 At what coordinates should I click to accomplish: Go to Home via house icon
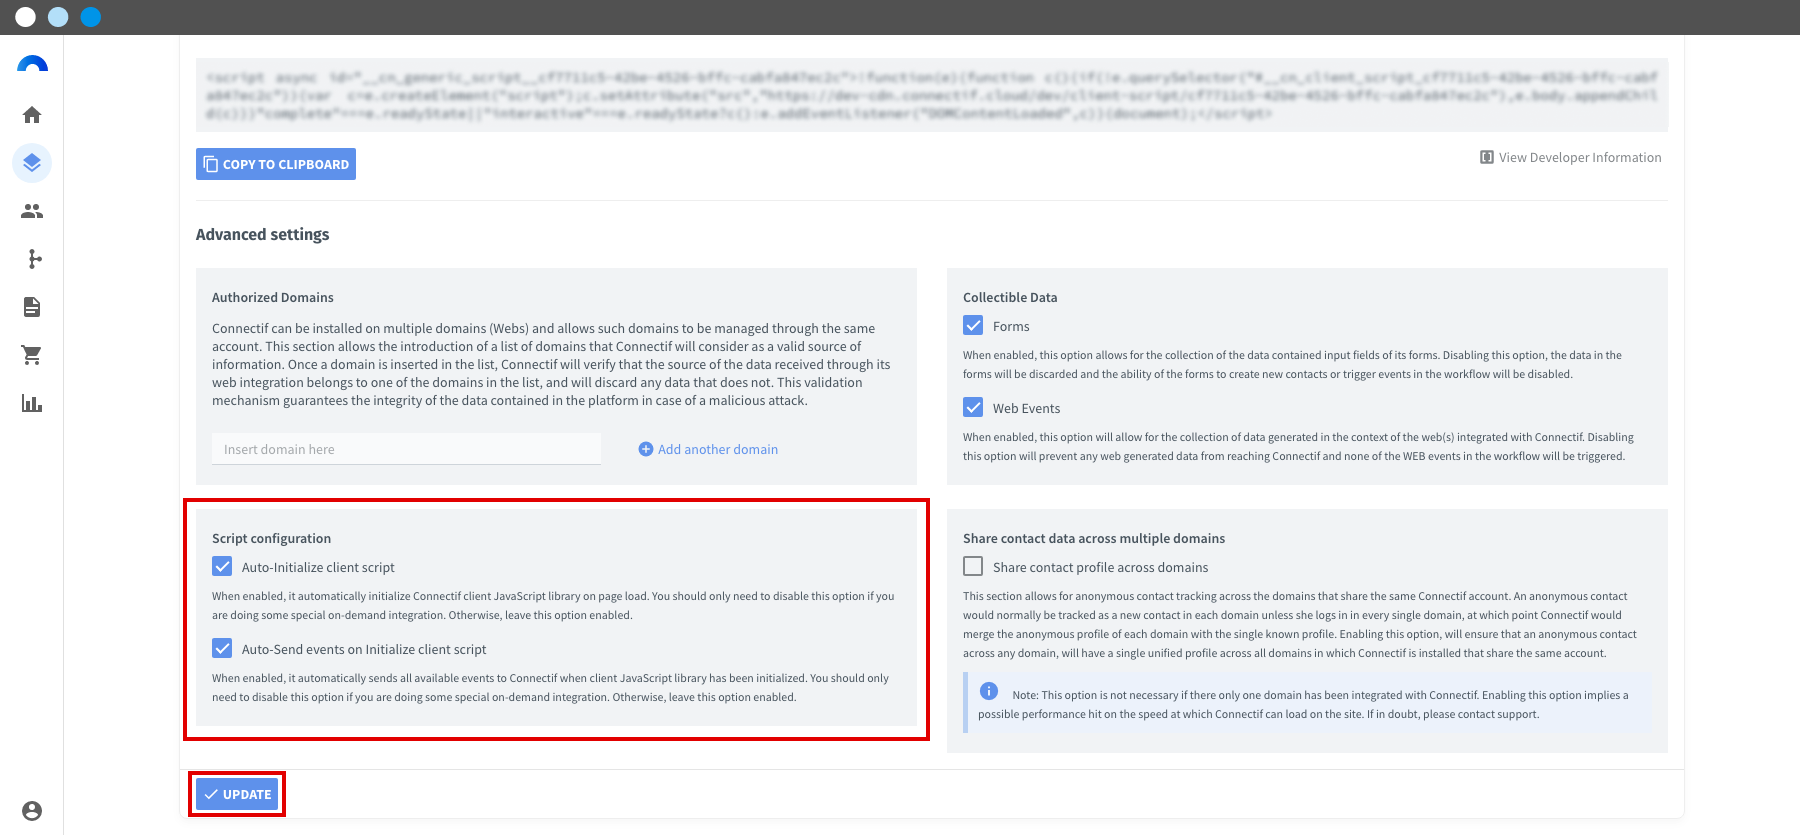[32, 115]
